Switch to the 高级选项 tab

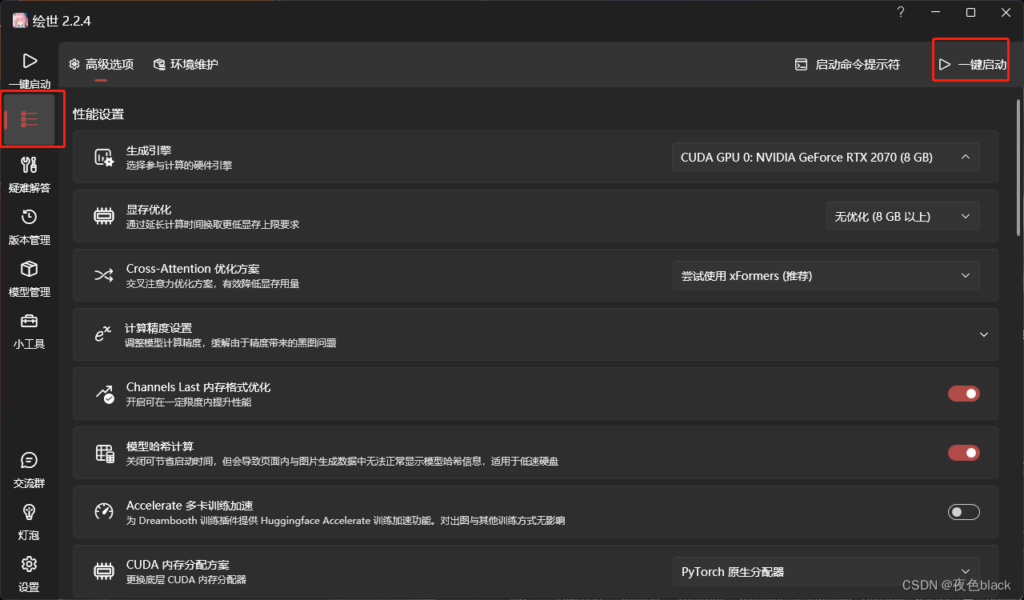100,63
